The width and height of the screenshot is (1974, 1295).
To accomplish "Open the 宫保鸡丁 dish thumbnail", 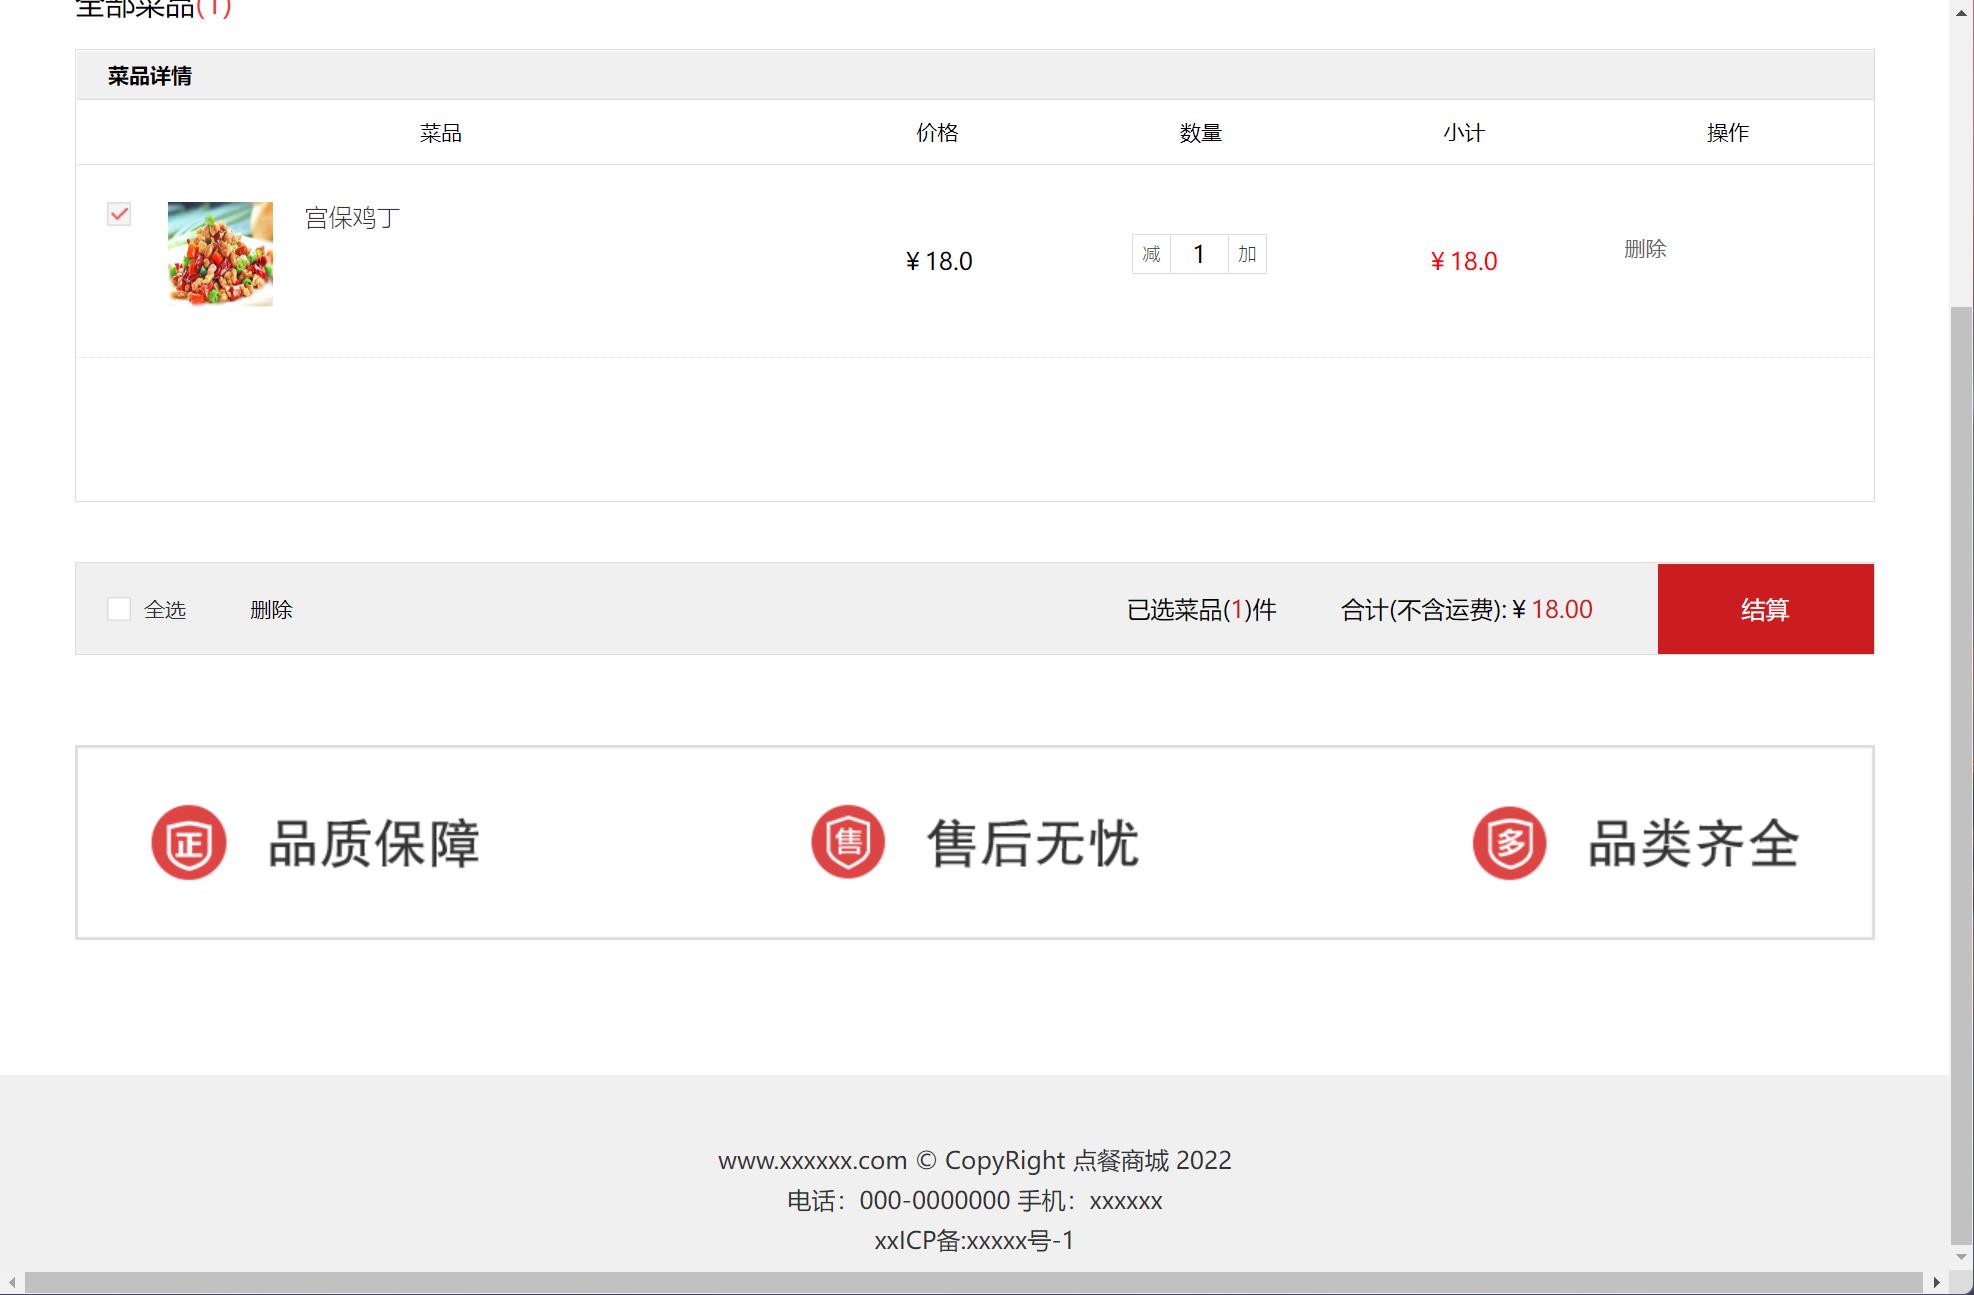I will (220, 254).
